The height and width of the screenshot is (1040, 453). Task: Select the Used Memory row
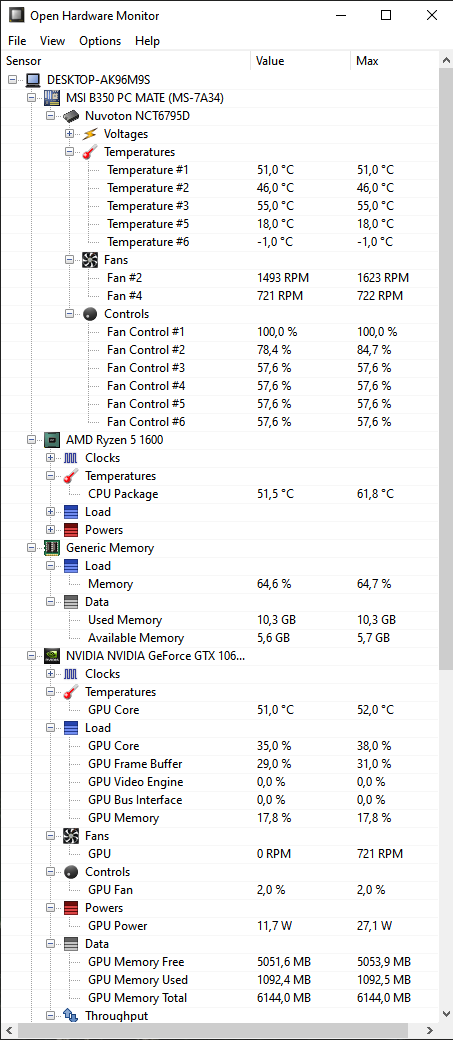tap(220, 620)
